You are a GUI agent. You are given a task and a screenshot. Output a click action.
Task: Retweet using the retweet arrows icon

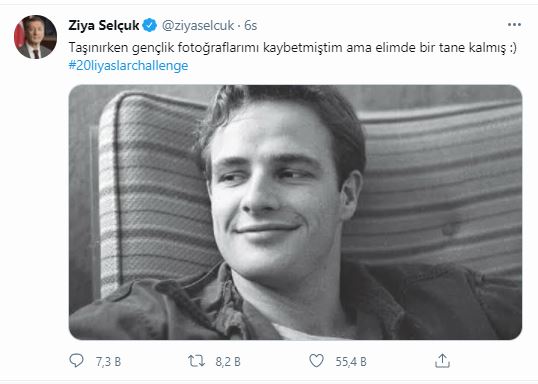pyautogui.click(x=196, y=361)
